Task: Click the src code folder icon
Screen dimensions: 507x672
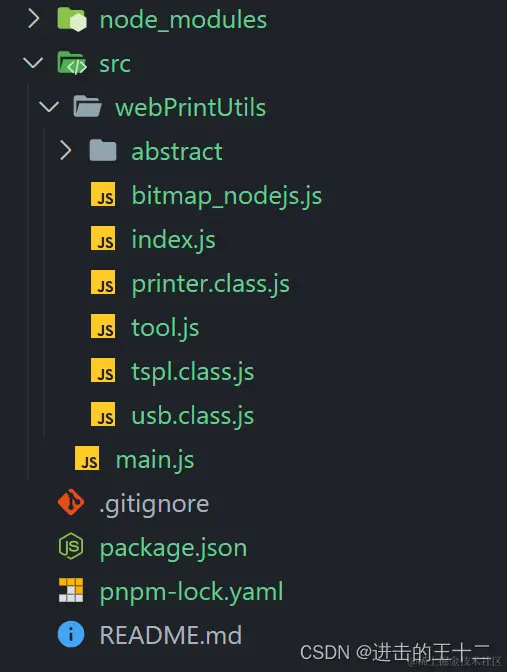Action: 72,63
